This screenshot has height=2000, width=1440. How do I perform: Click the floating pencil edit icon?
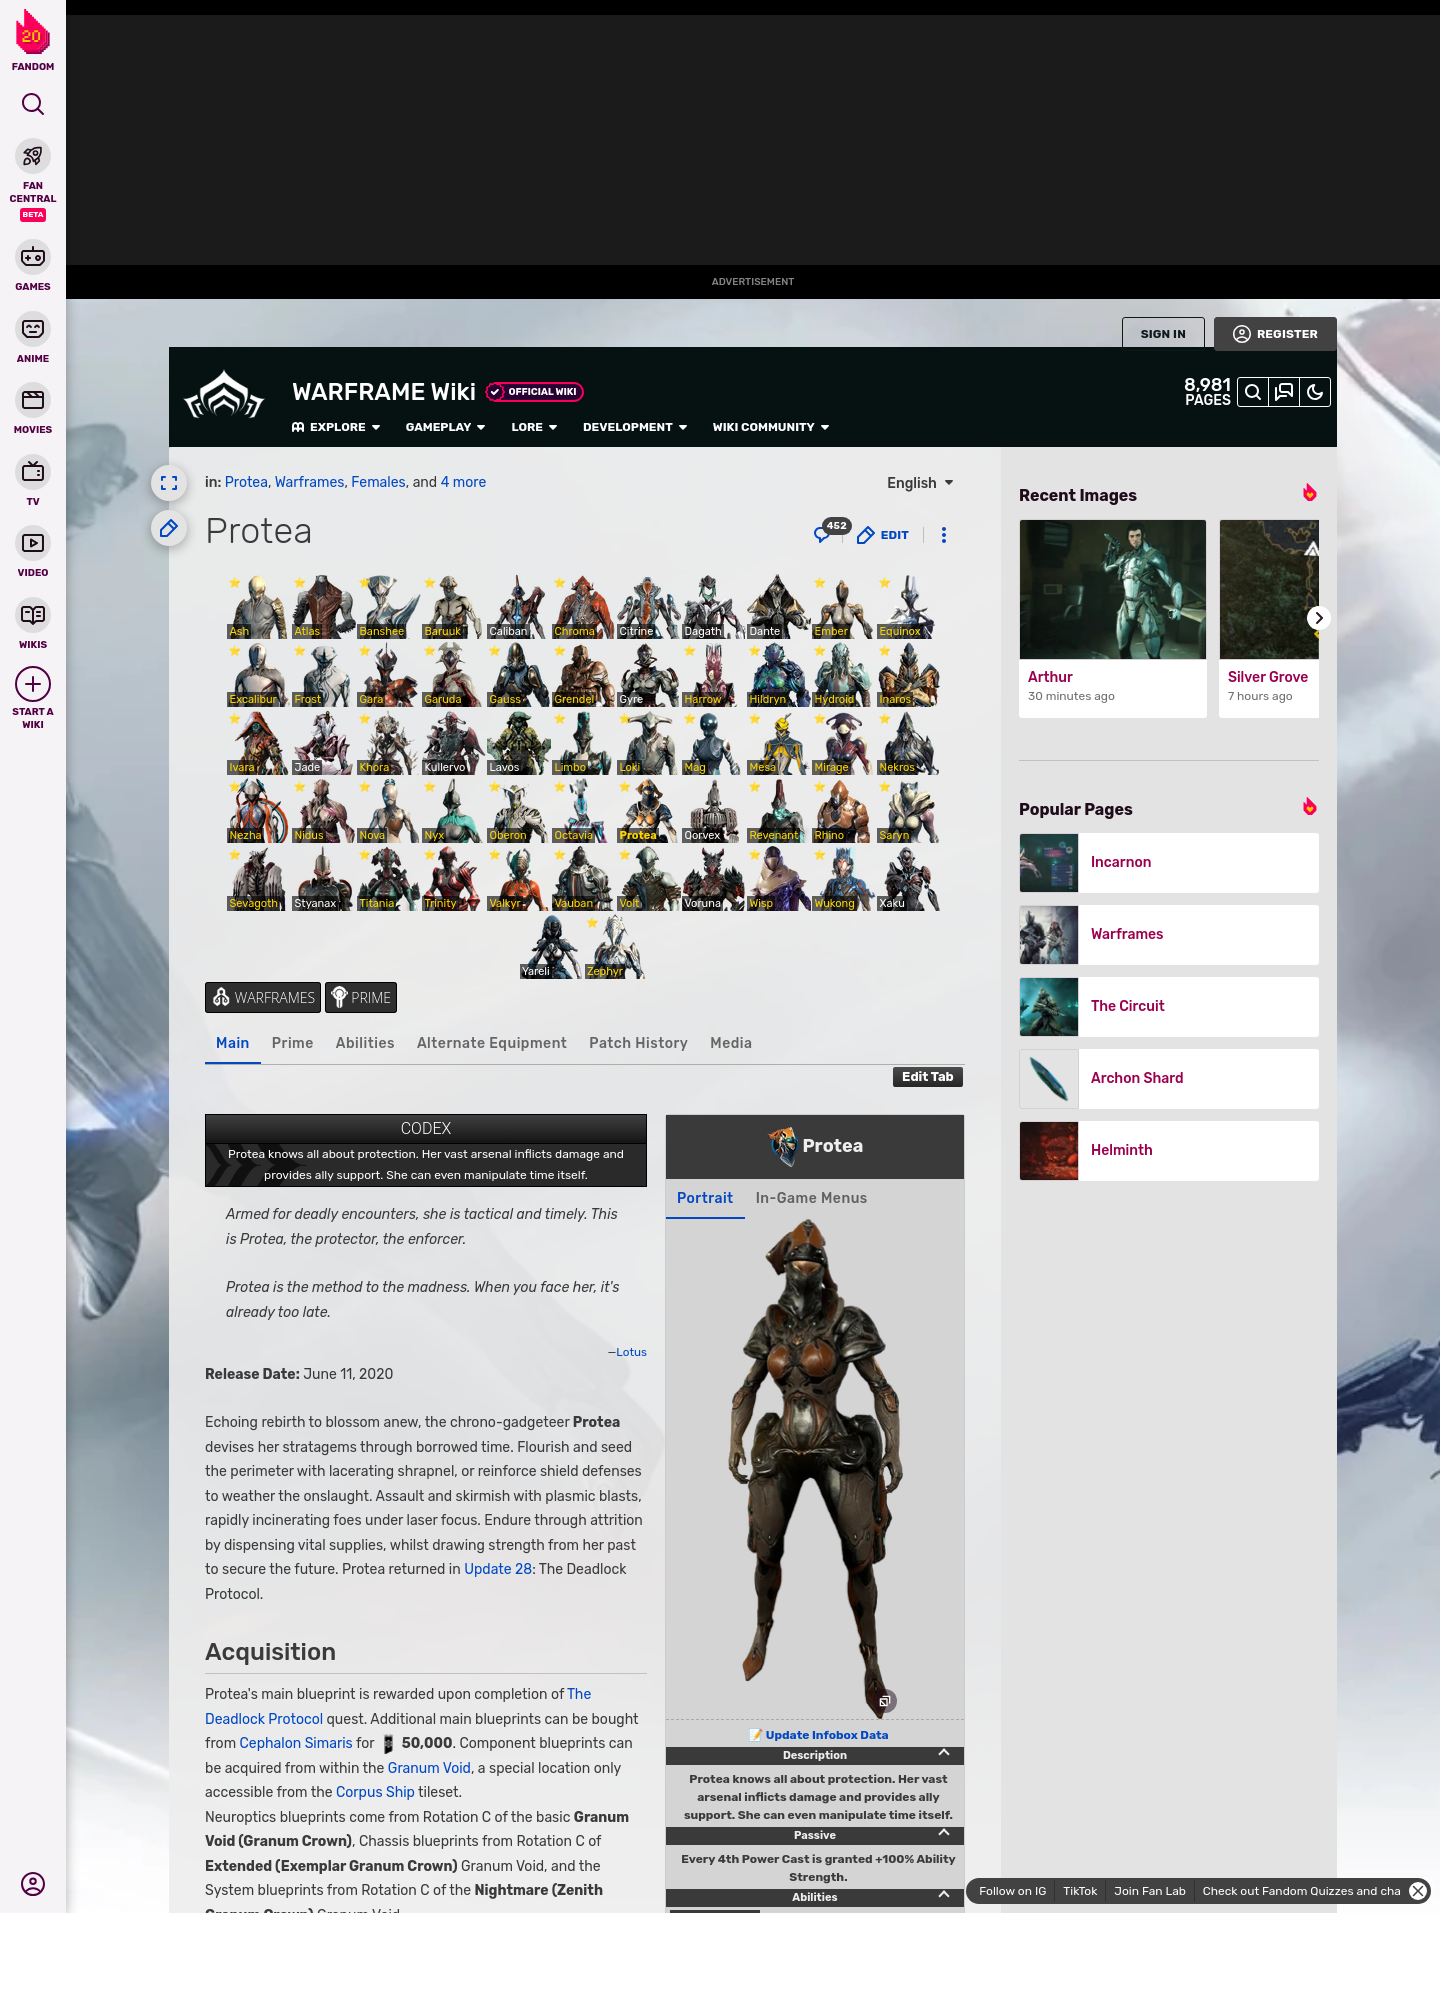point(169,528)
